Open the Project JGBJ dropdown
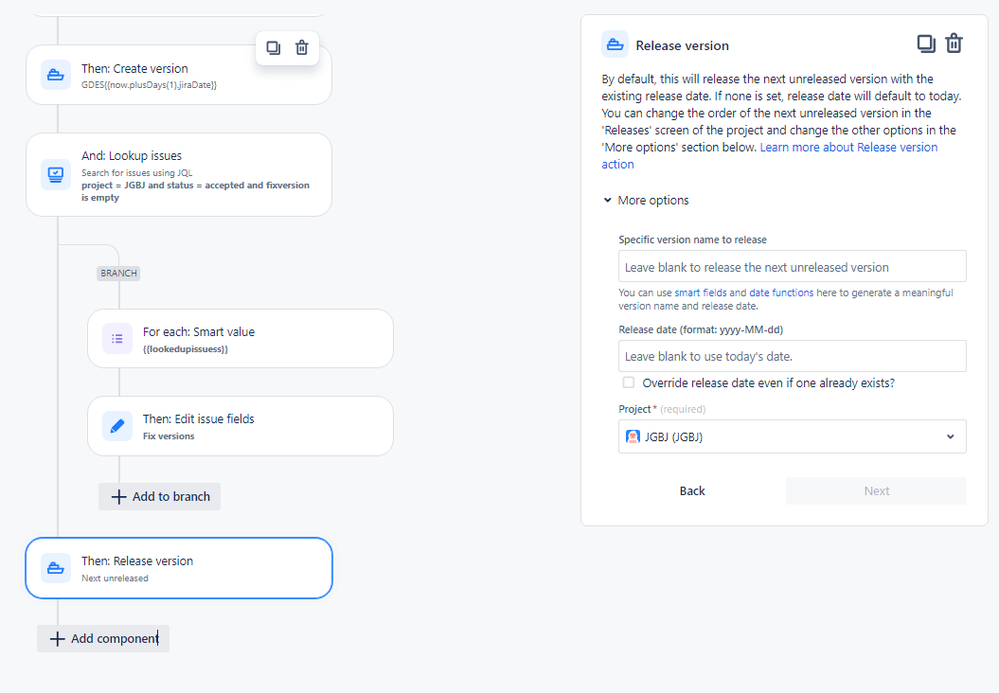 tap(792, 436)
